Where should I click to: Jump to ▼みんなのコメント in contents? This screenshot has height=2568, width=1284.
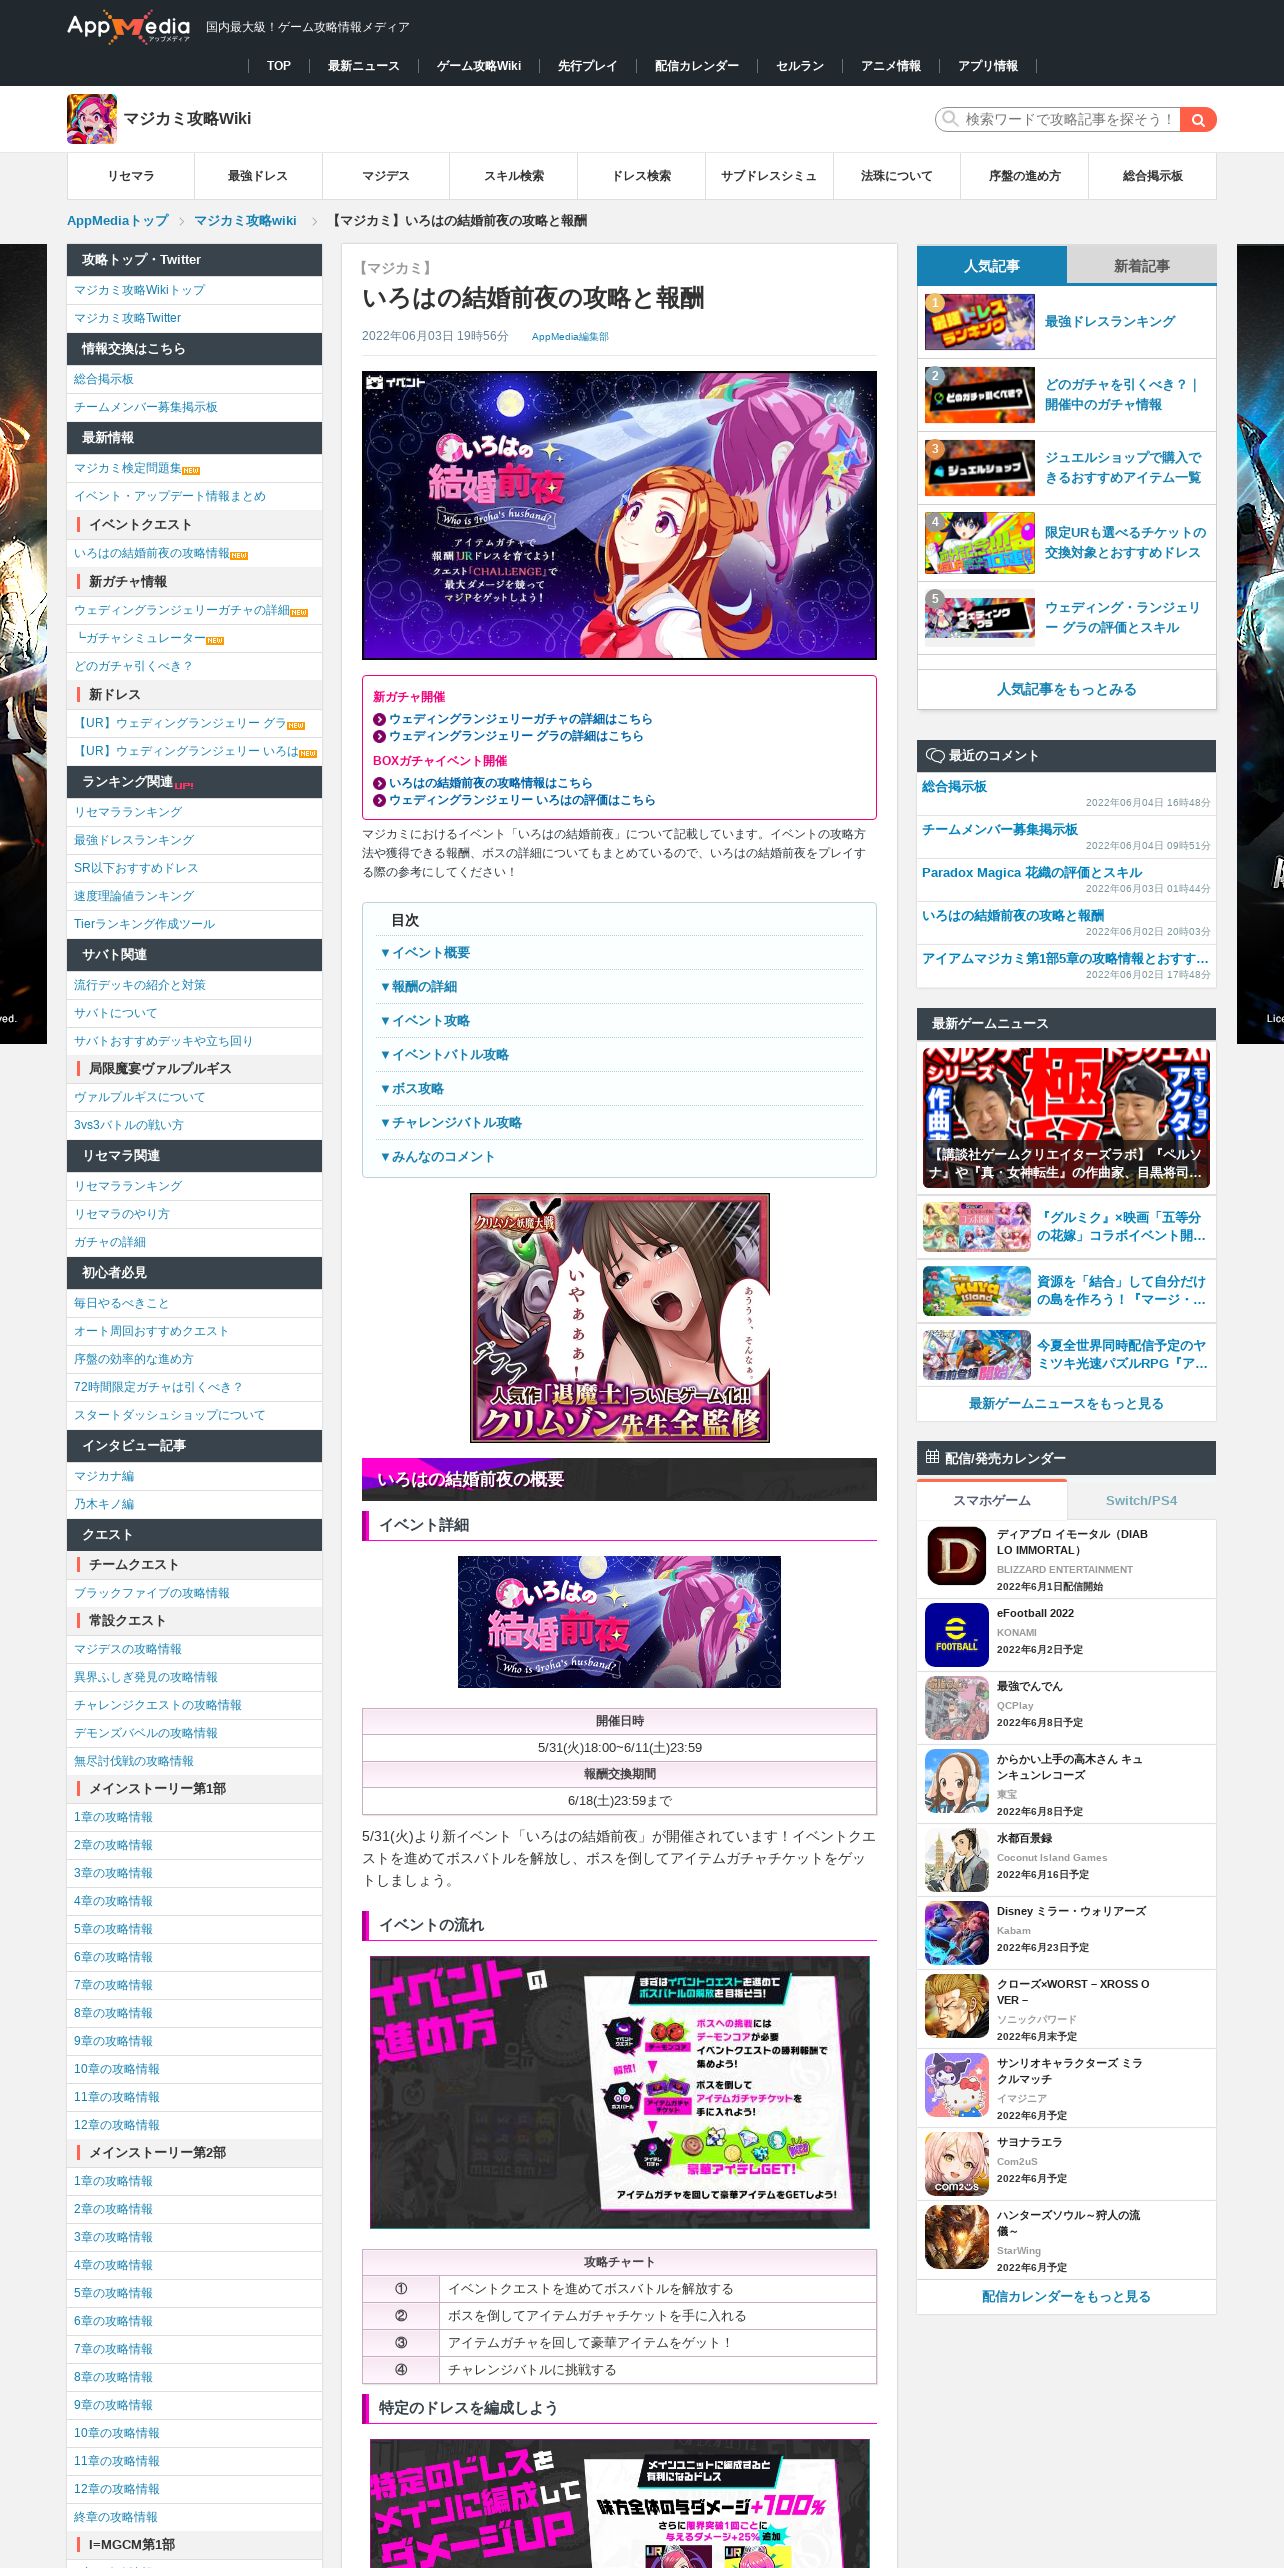click(438, 1157)
